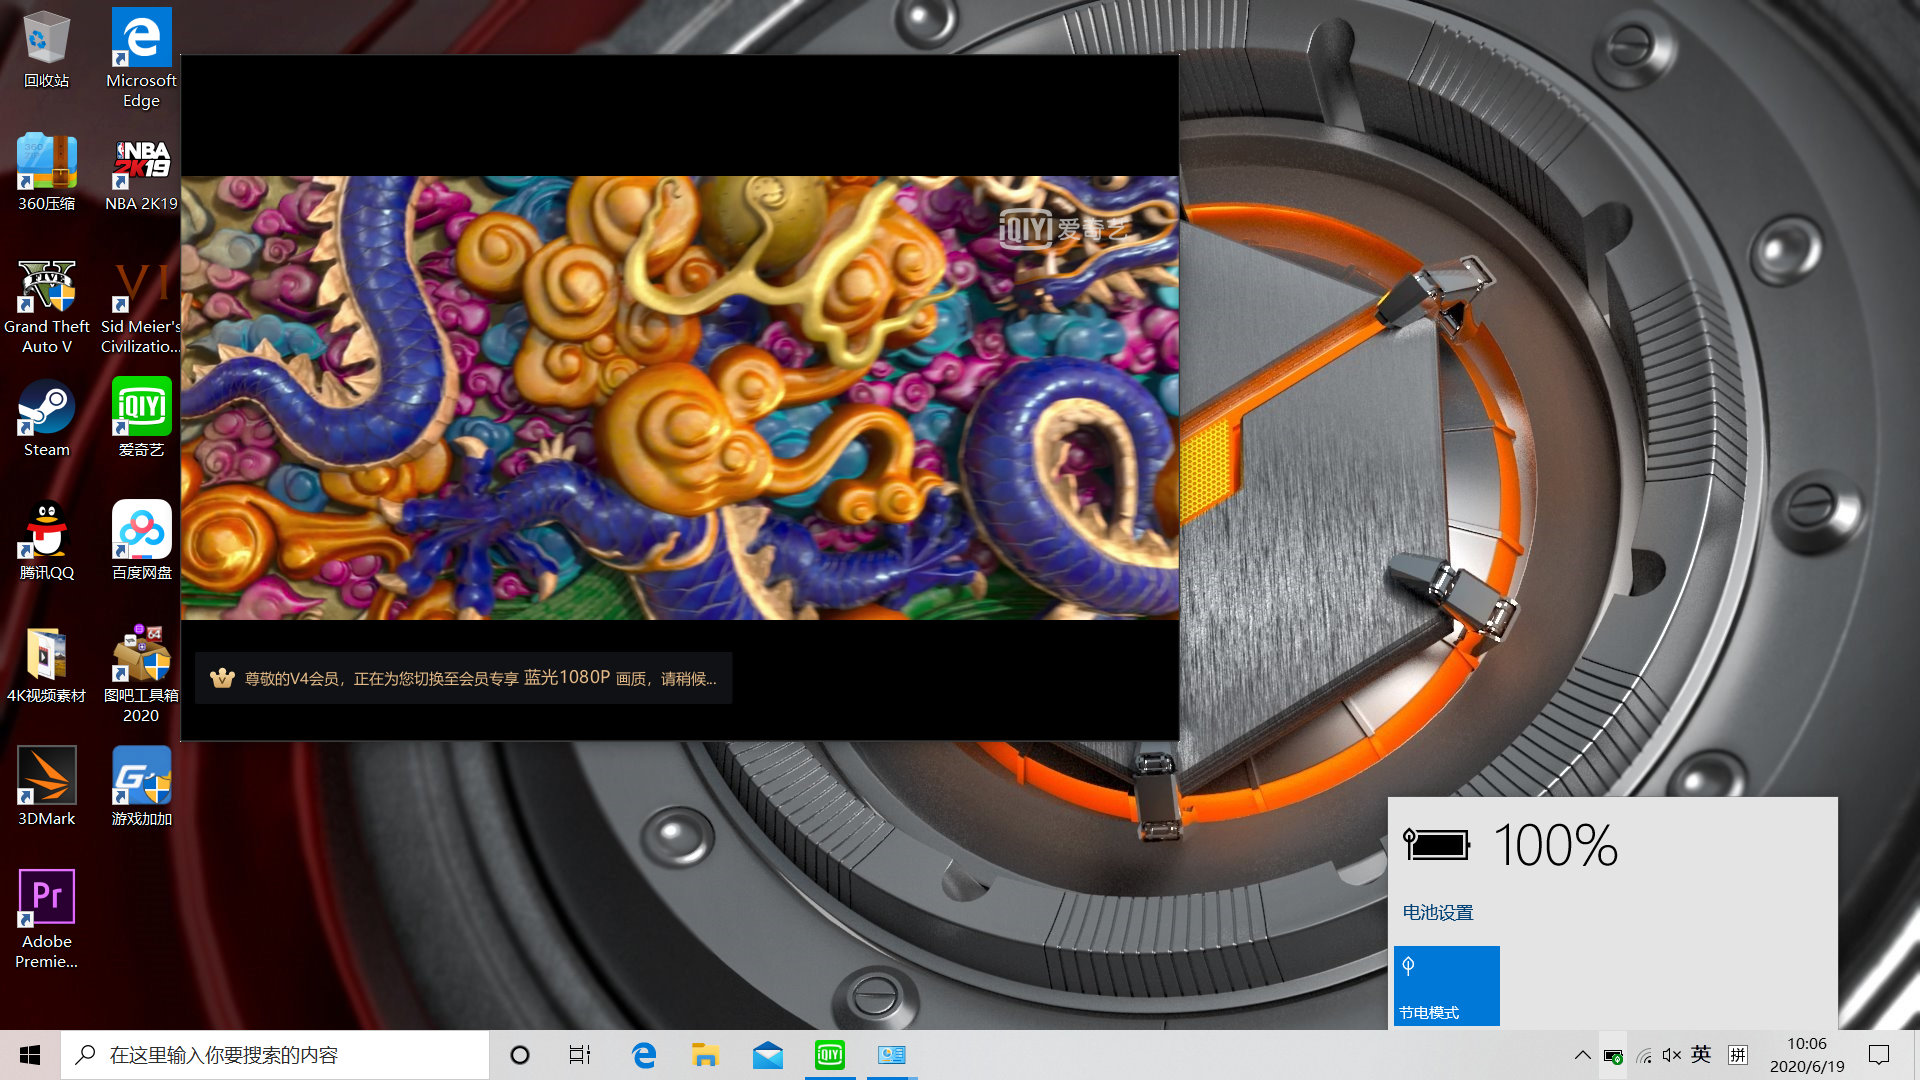Screen dimensions: 1920x1080
Task: Launch Edge from the taskbar
Action: 644,1055
